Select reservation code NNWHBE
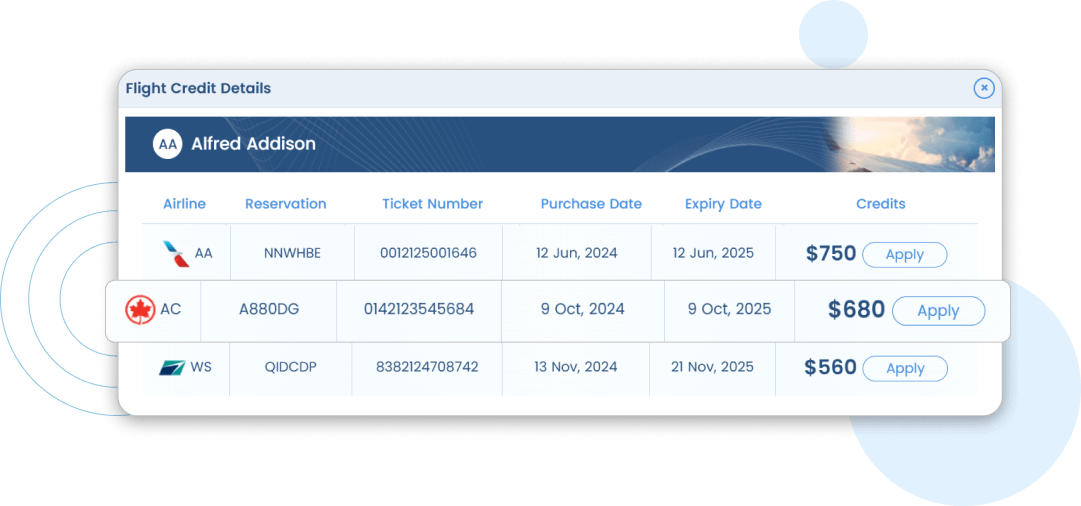The image size is (1081, 506). (292, 253)
